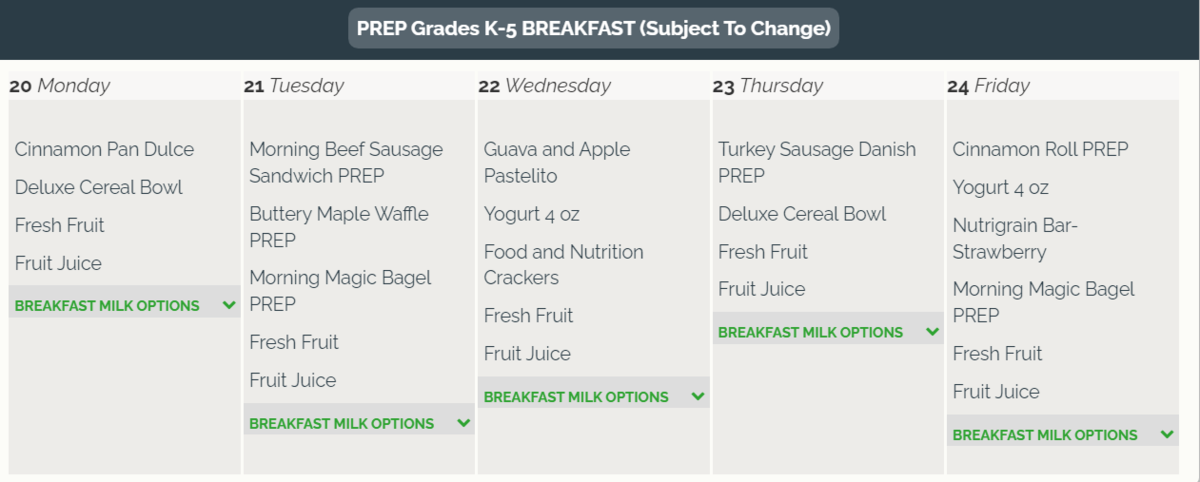Screen dimensions: 1200x482
Task: Select the 24 Friday date header
Action: pos(990,86)
